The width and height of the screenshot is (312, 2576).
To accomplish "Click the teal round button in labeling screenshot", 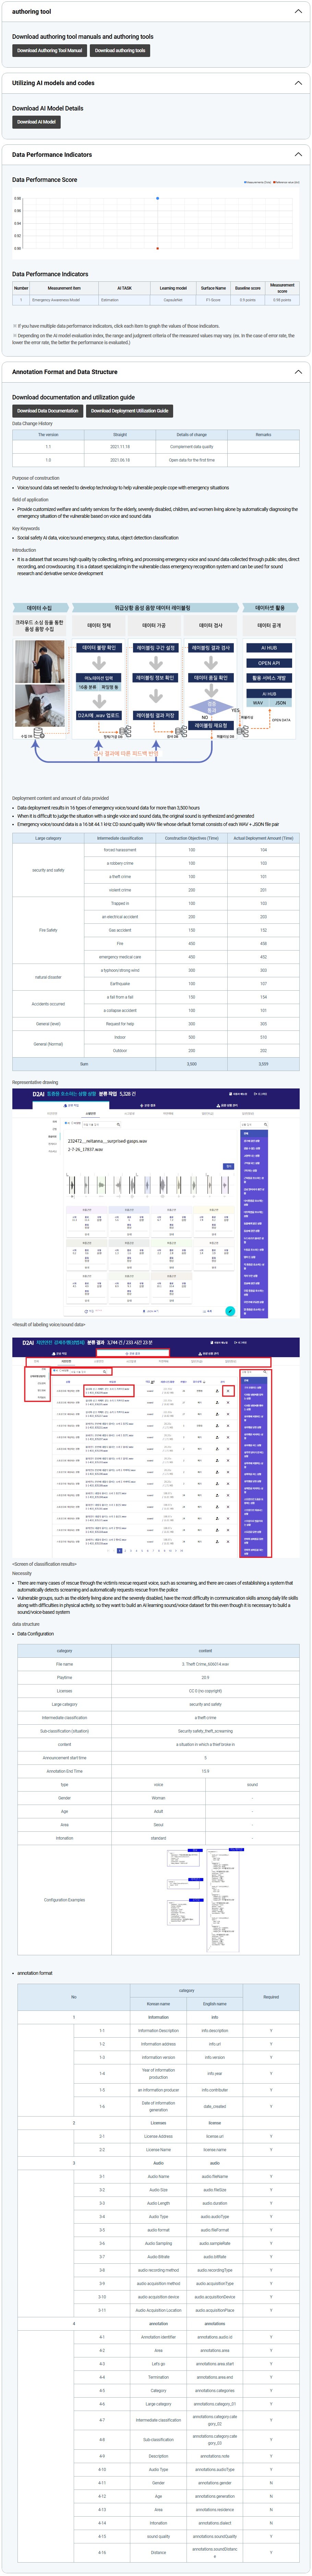I will point(230,1311).
